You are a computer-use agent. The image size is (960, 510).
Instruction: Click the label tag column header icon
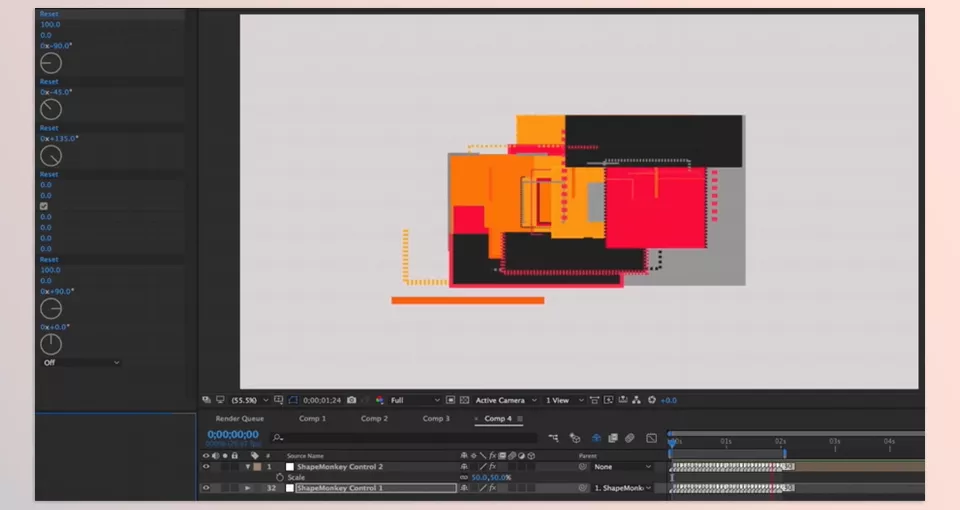[x=255, y=456]
